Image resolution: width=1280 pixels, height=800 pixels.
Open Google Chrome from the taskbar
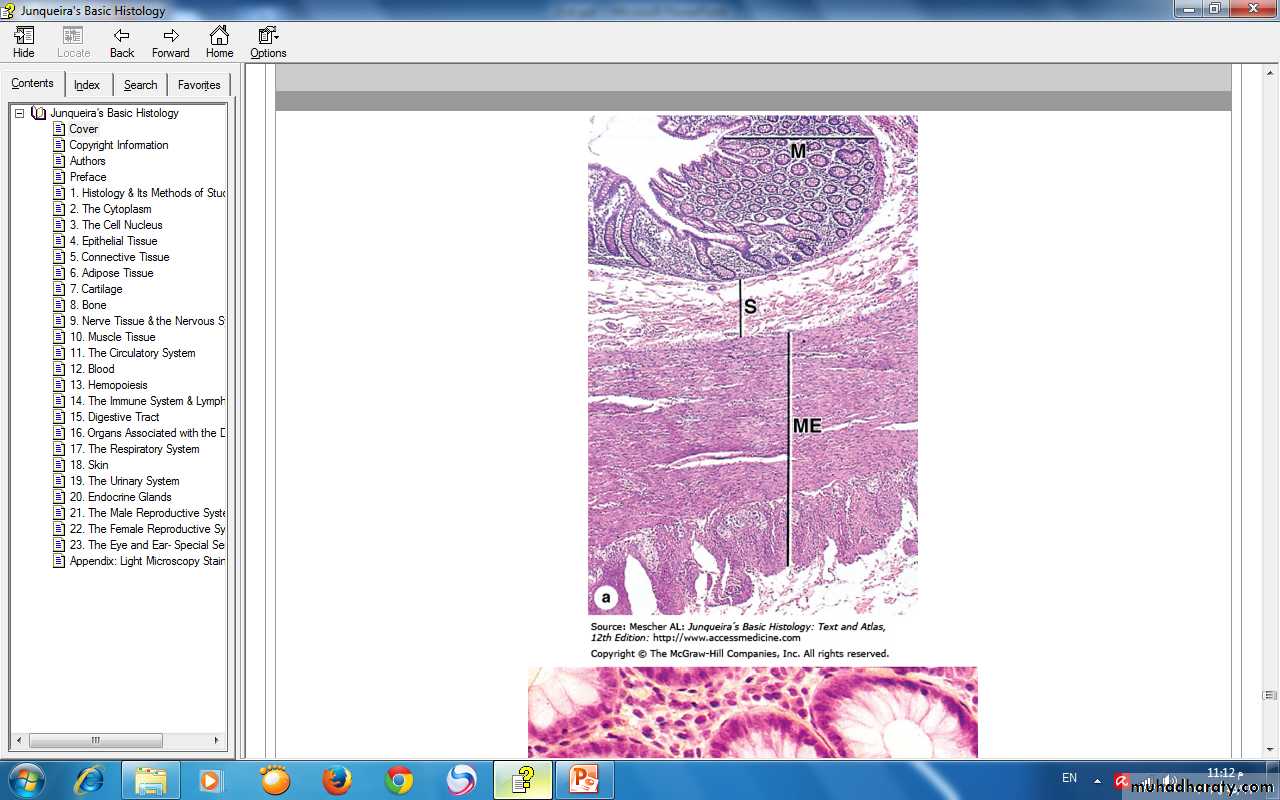399,780
